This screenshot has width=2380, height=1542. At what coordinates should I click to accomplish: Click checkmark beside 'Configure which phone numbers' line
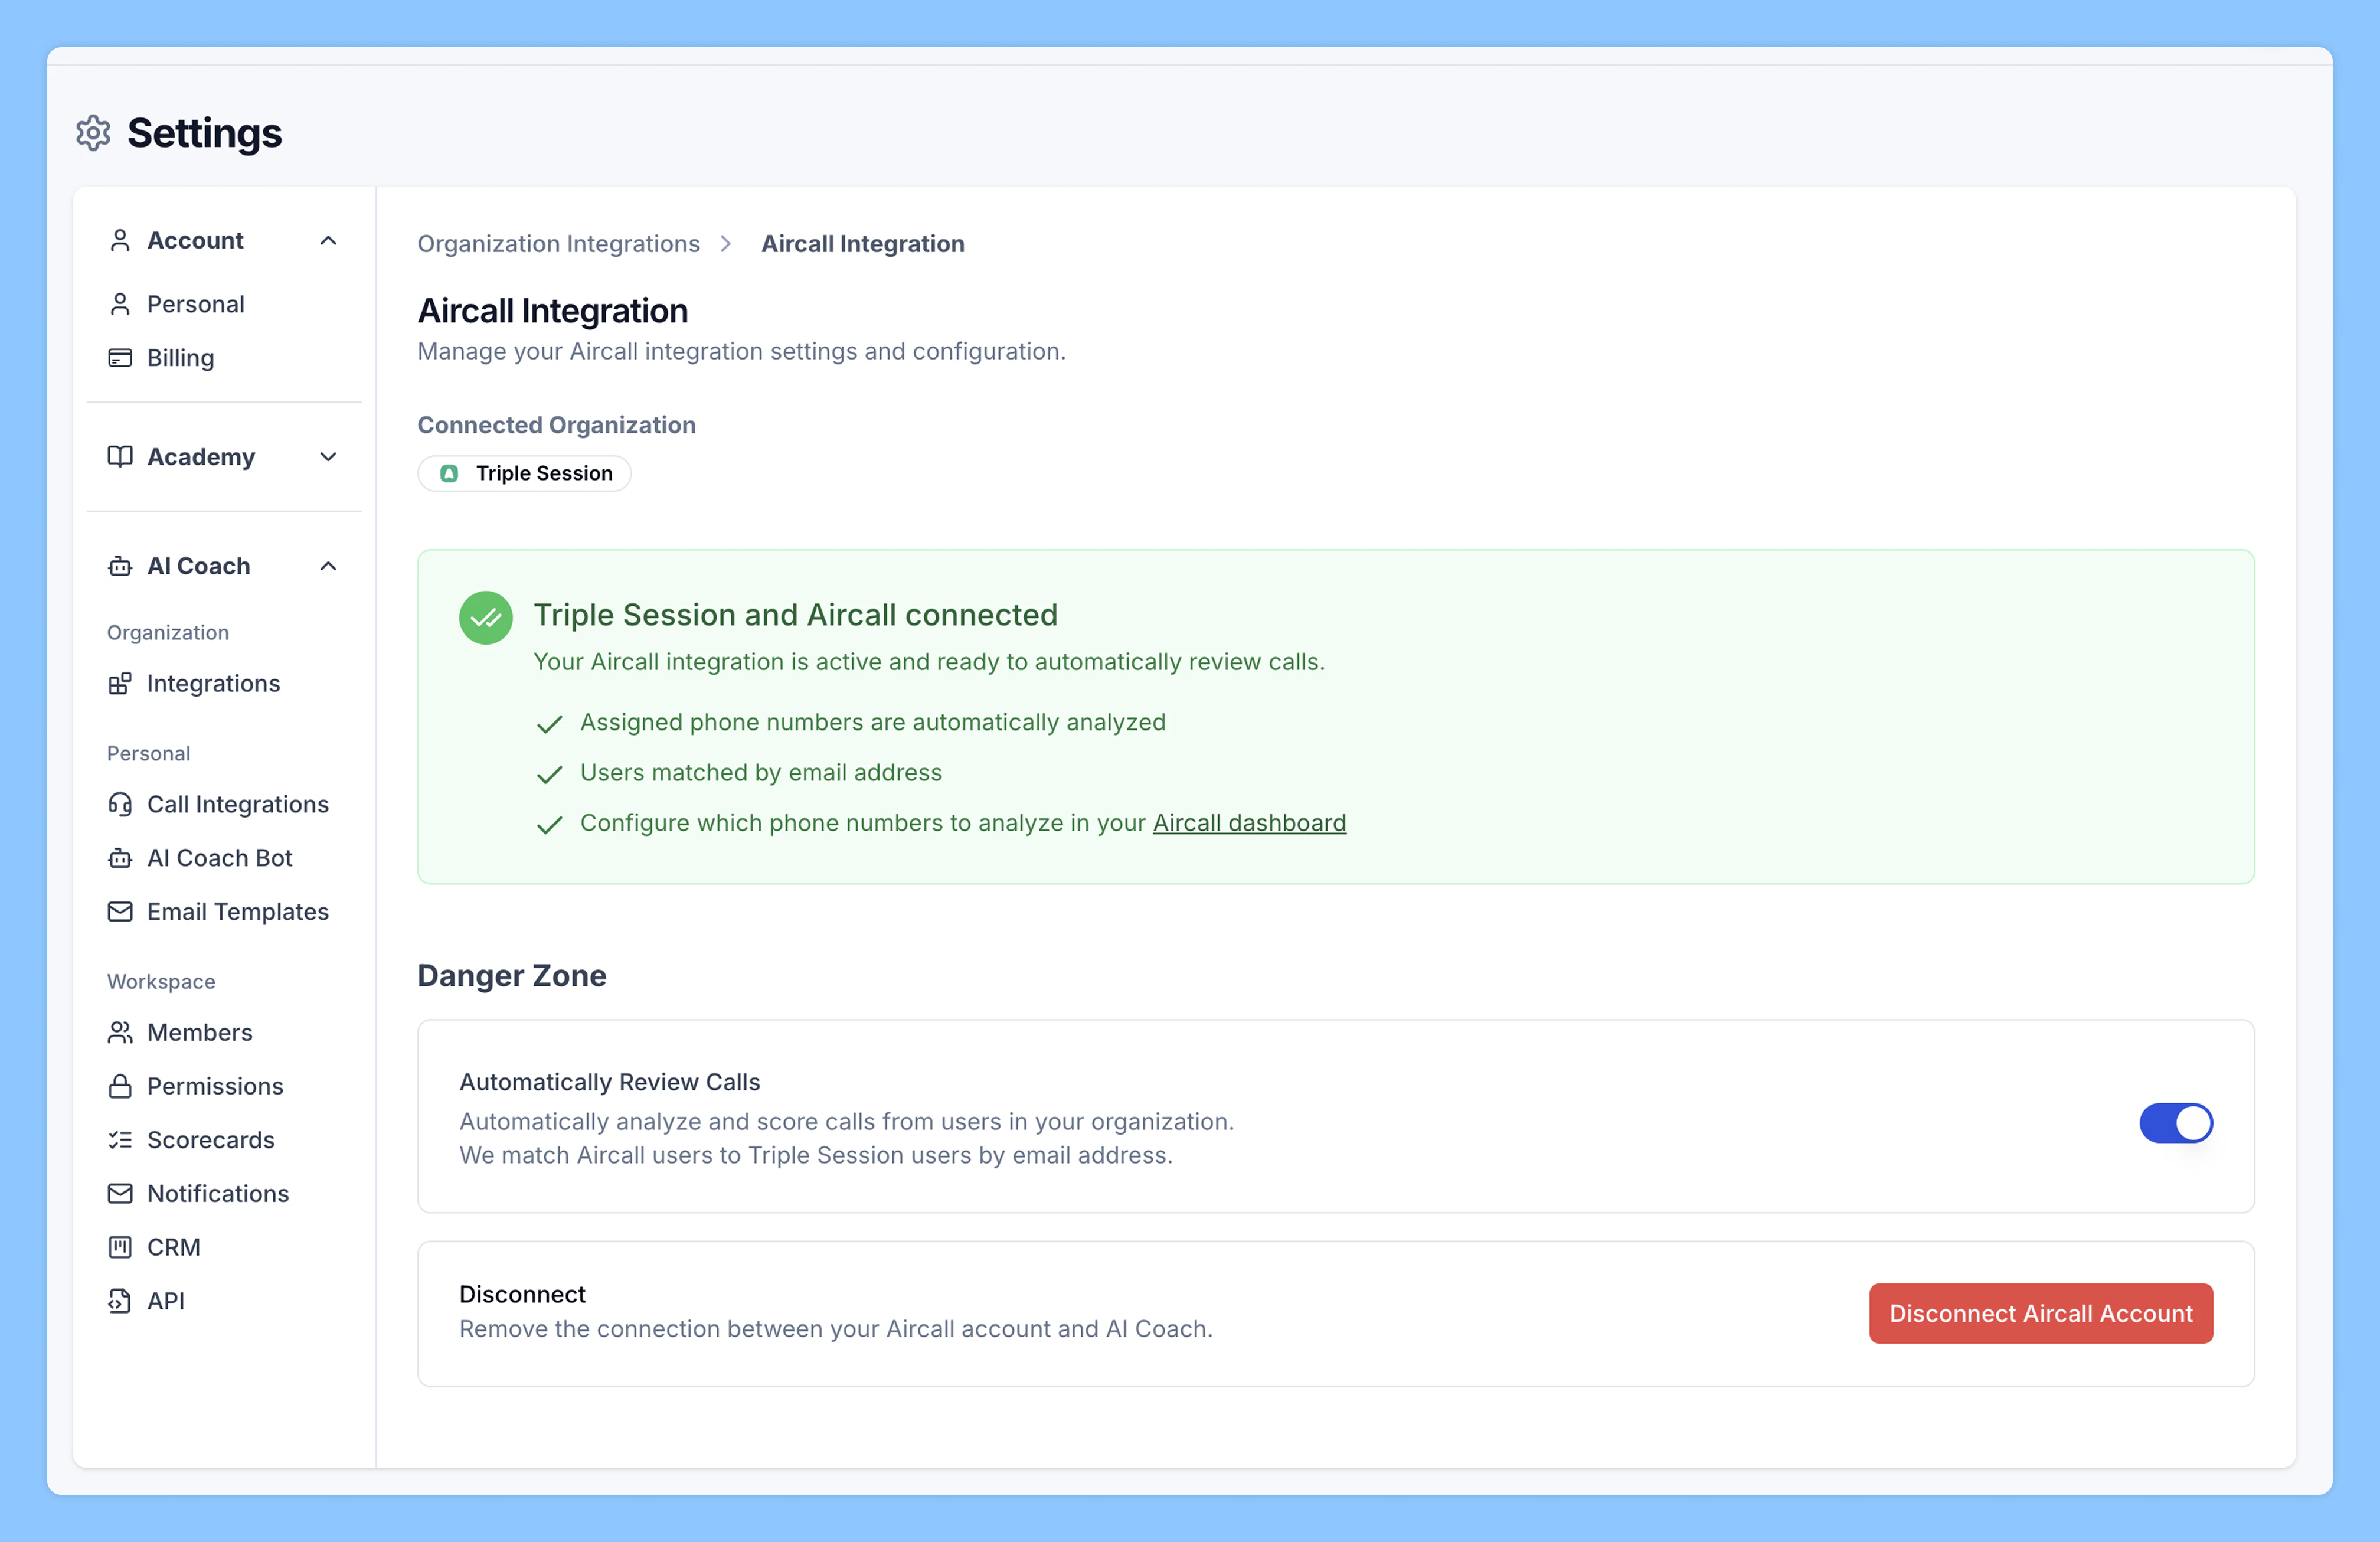(549, 825)
